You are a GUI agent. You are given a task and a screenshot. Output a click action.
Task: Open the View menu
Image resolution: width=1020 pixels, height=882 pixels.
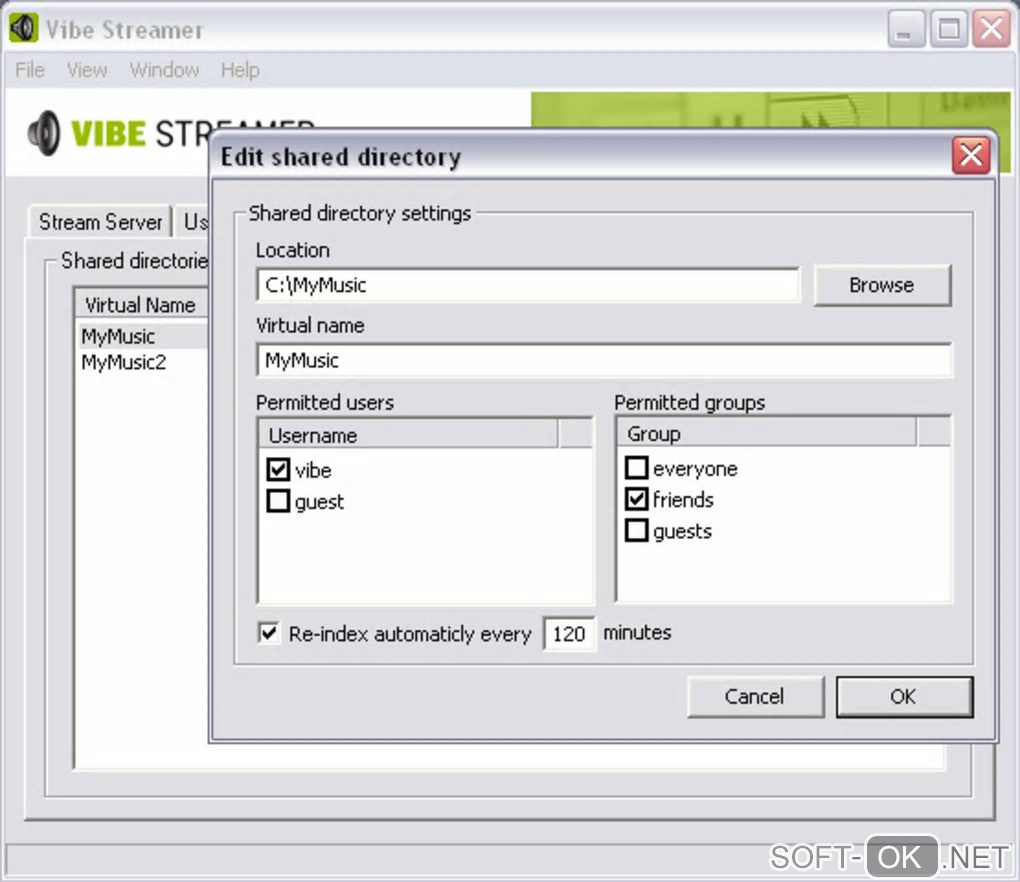coord(87,70)
